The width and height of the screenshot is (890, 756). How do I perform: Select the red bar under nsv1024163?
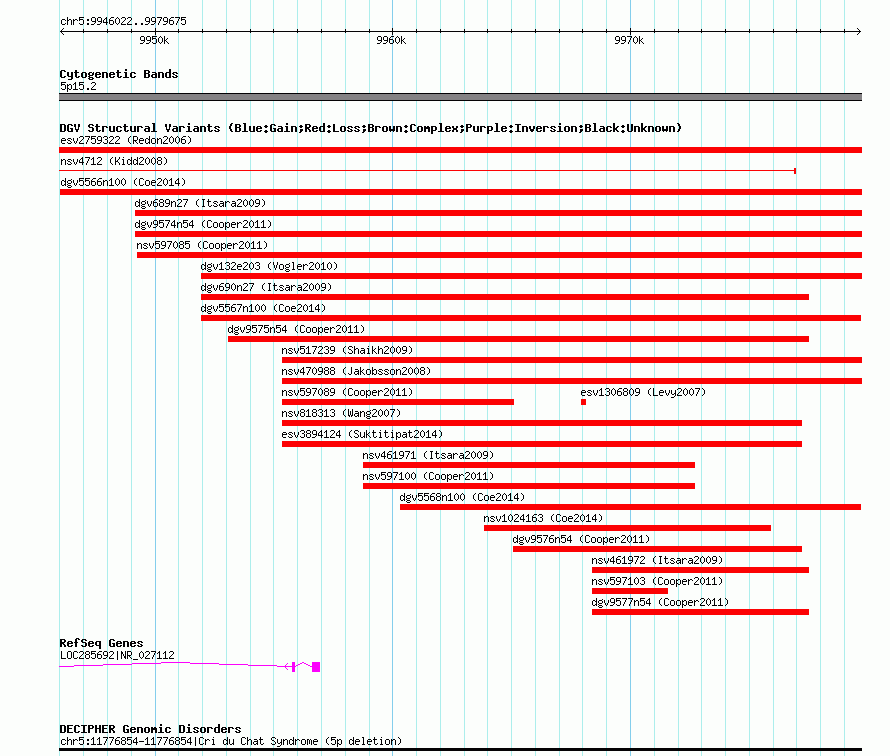(x=627, y=528)
